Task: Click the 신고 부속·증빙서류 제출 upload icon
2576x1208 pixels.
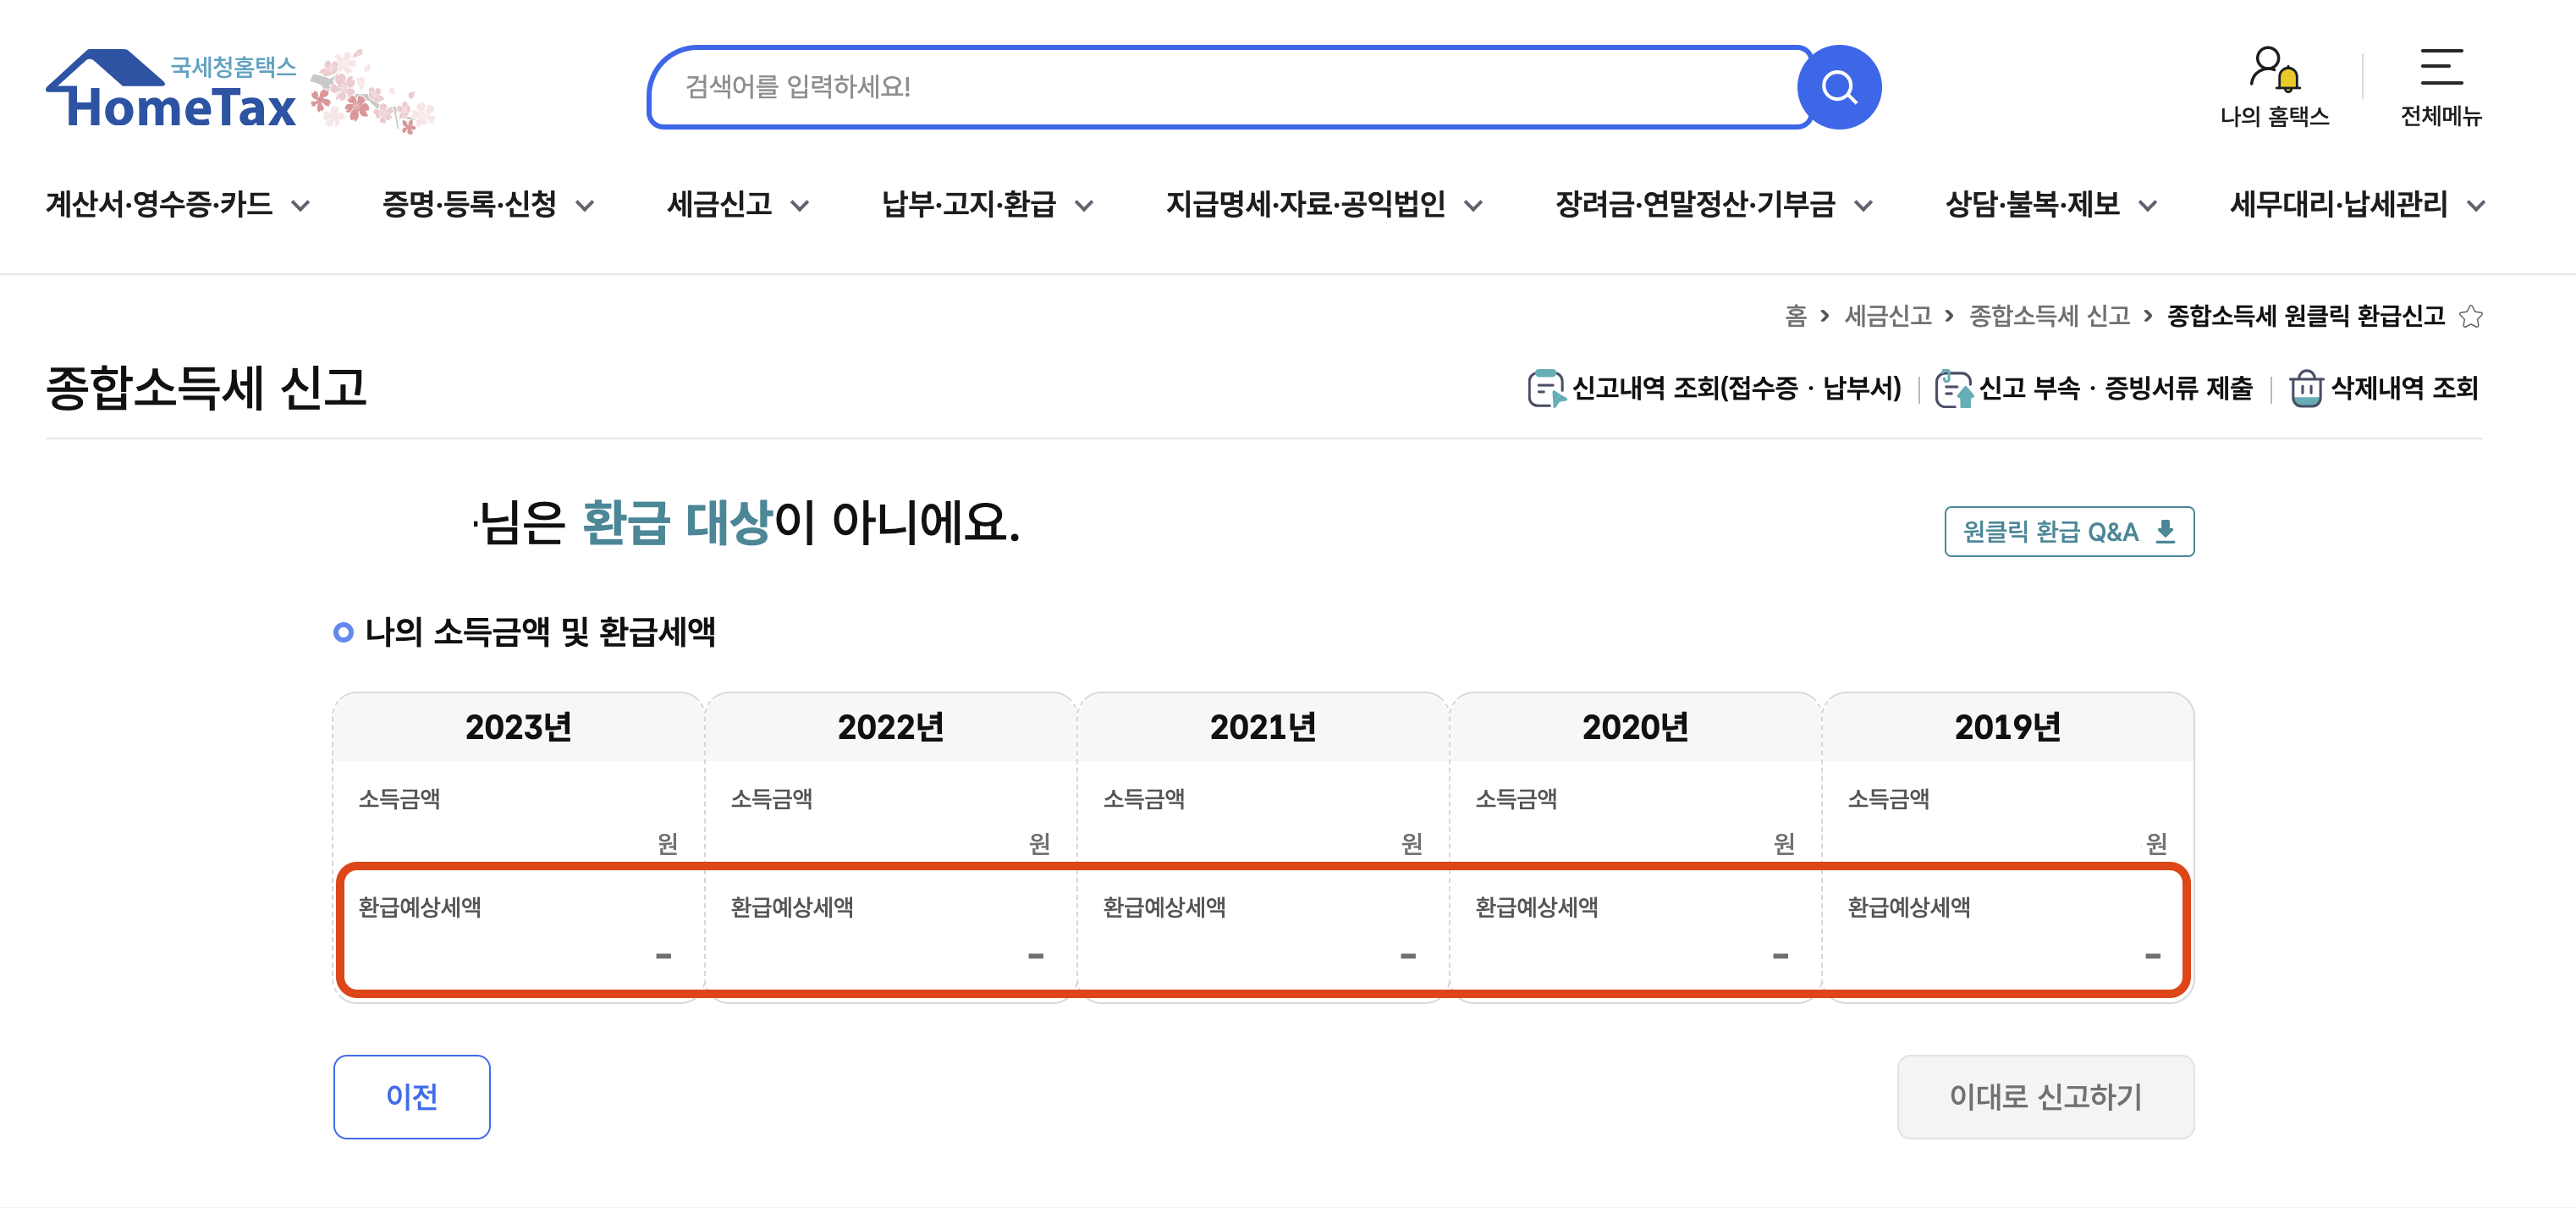Action: click(x=1953, y=388)
